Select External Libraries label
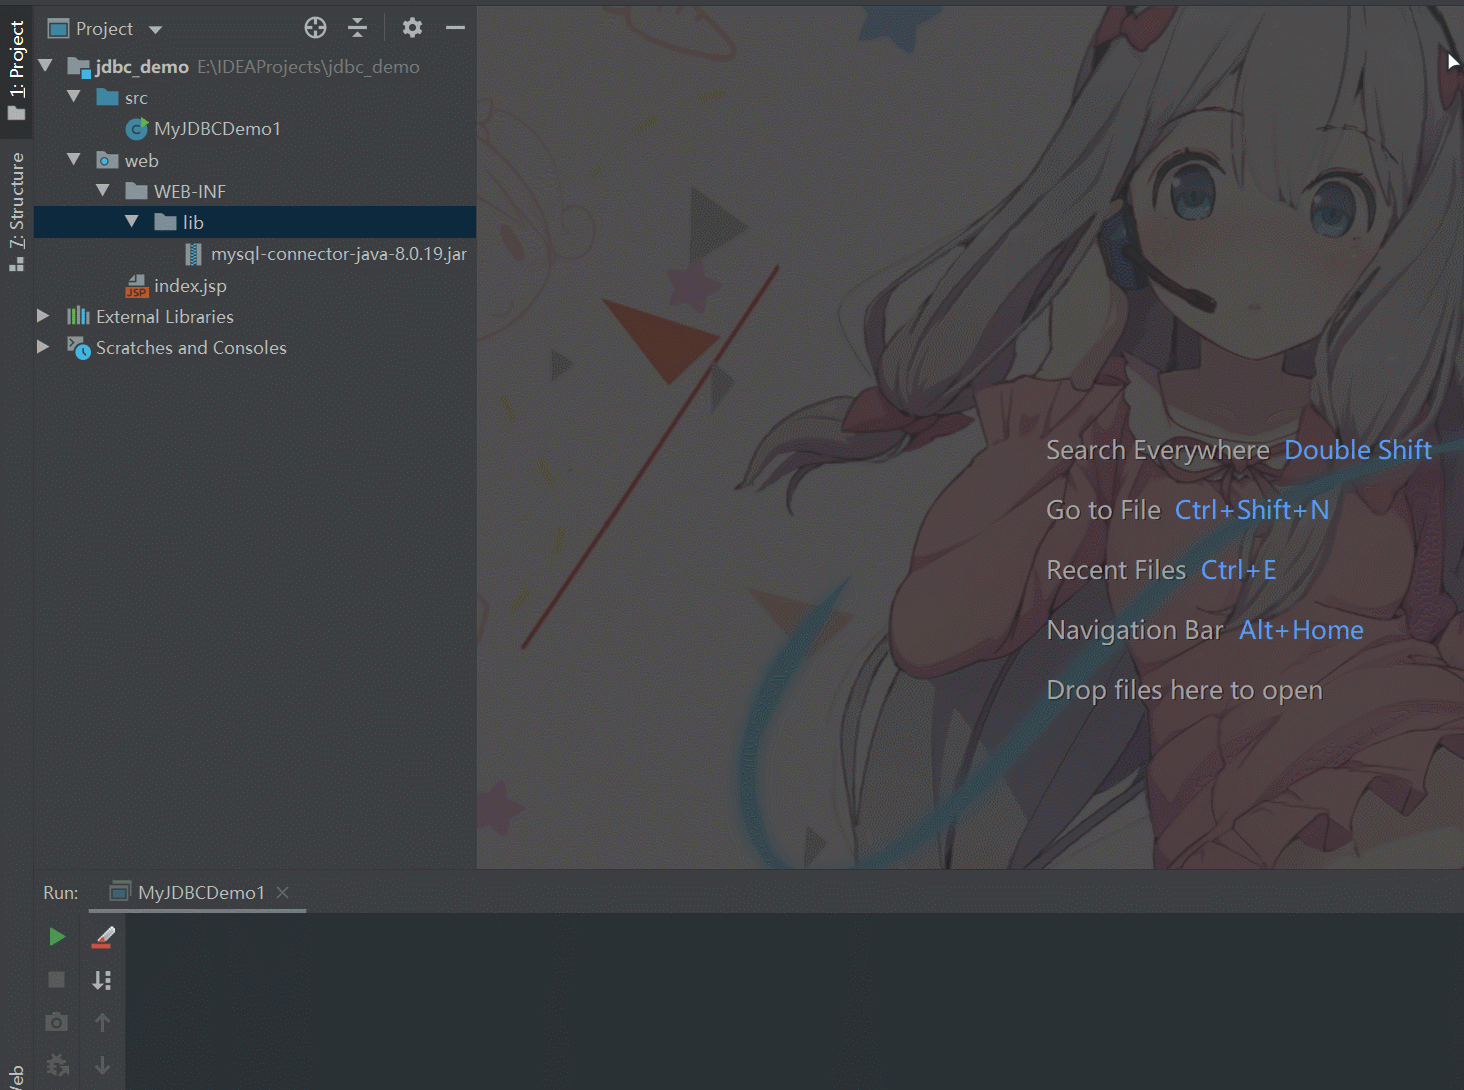The image size is (1464, 1090). (x=165, y=317)
